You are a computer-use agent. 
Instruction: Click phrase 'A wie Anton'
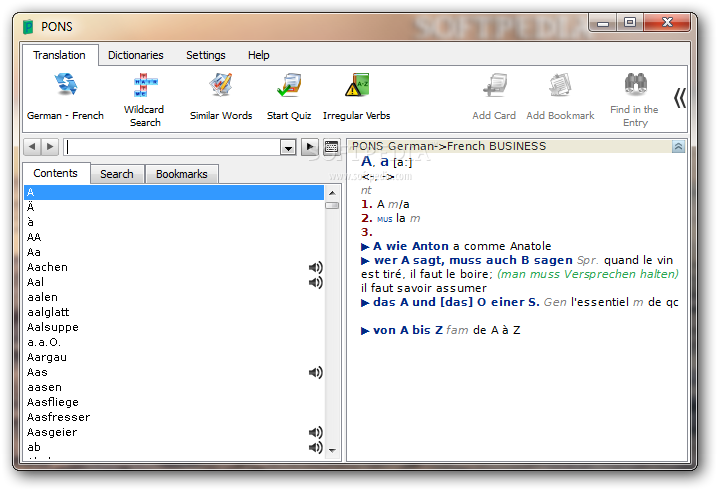411,246
